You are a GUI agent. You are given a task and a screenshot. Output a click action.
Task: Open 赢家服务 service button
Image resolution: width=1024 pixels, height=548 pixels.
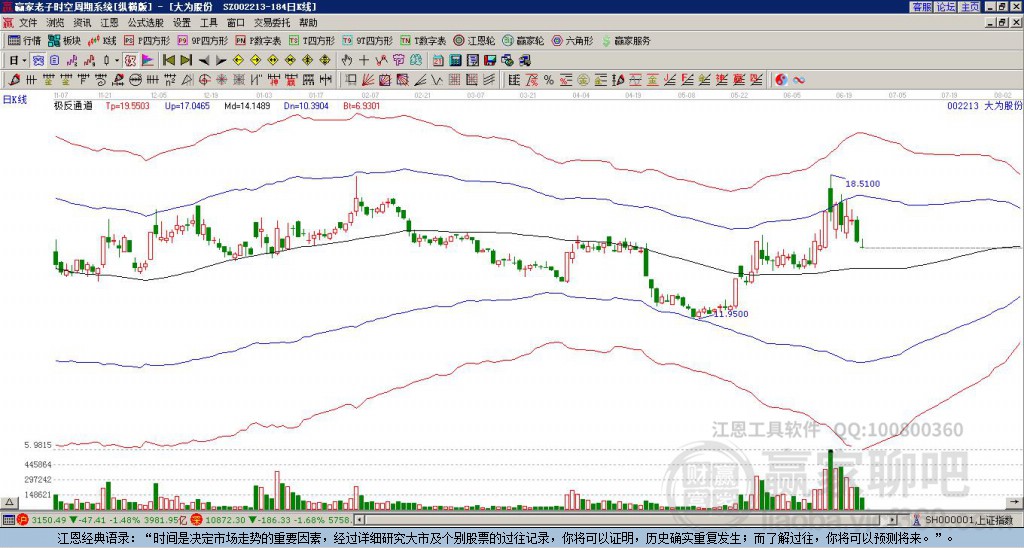point(626,40)
